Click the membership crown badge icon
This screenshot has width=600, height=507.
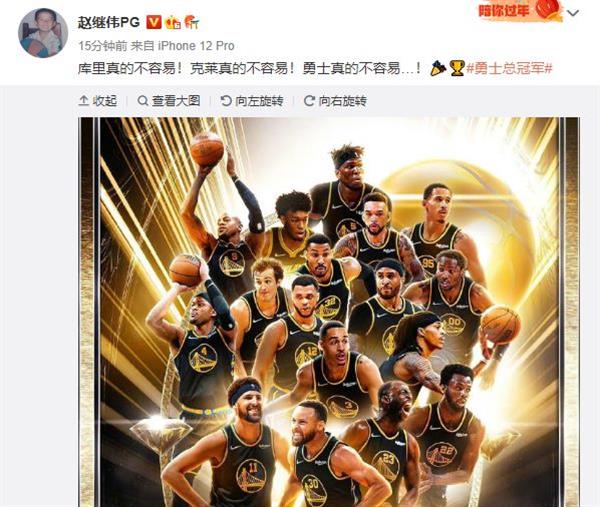(x=173, y=23)
